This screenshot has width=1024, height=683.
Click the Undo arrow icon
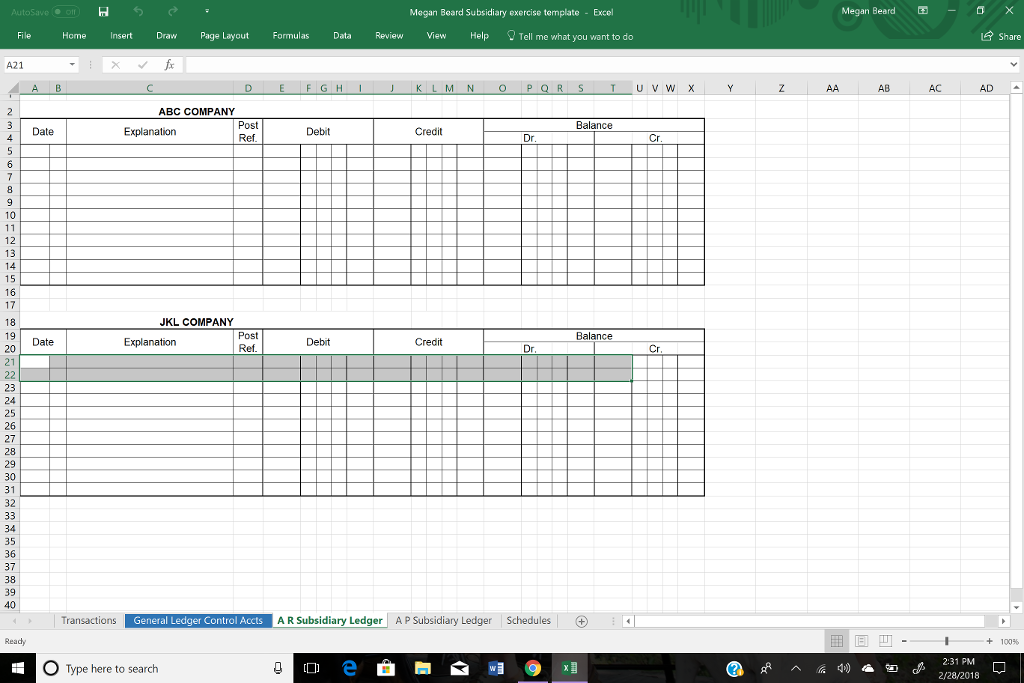click(138, 12)
